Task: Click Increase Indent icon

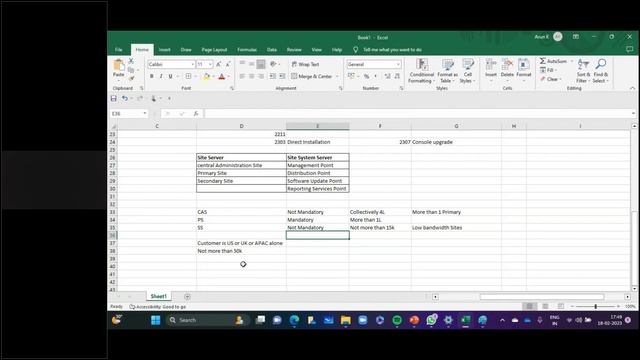Action: pos(282,76)
